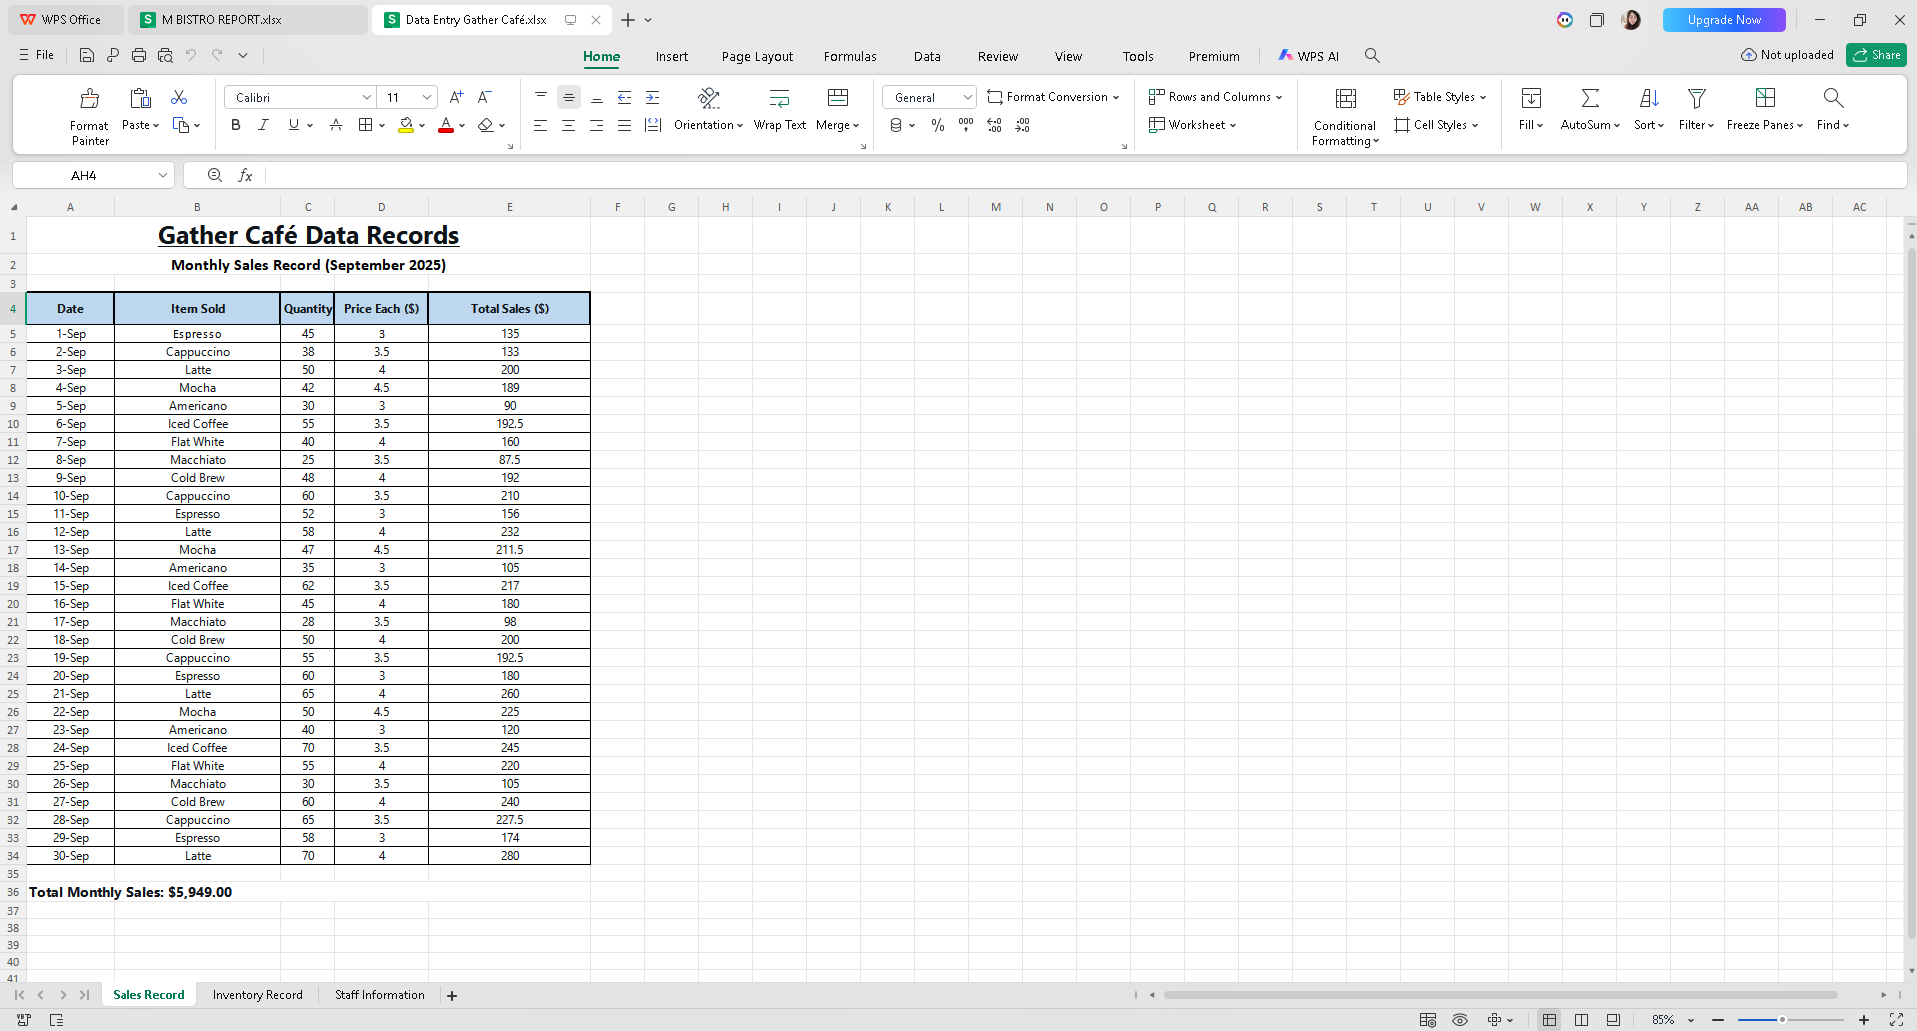Click the Clear eraser icon

tap(486, 125)
